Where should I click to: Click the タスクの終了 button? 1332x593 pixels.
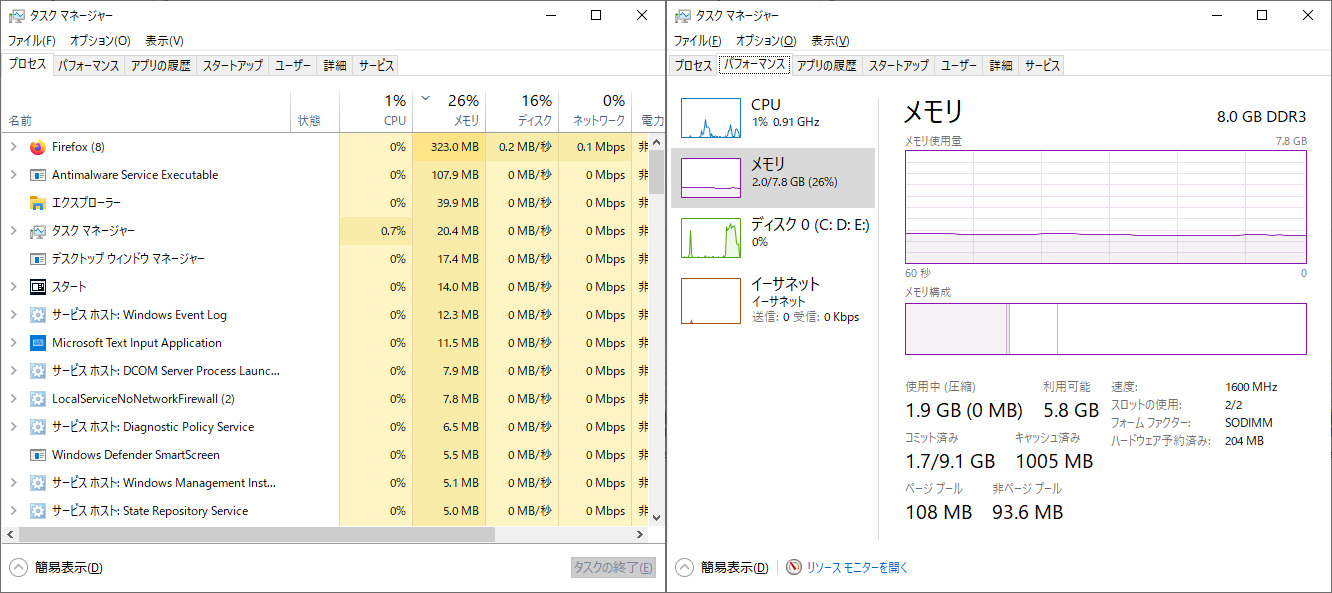pos(613,567)
